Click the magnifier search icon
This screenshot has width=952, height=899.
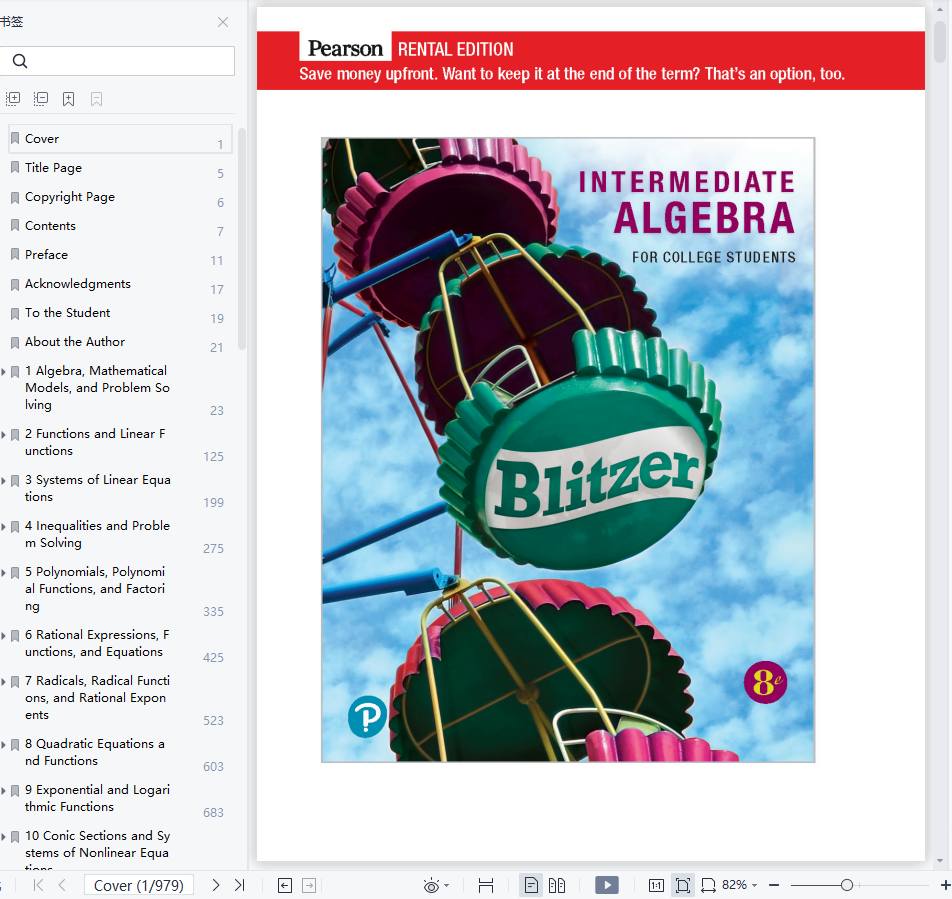pyautogui.click(x=20, y=61)
